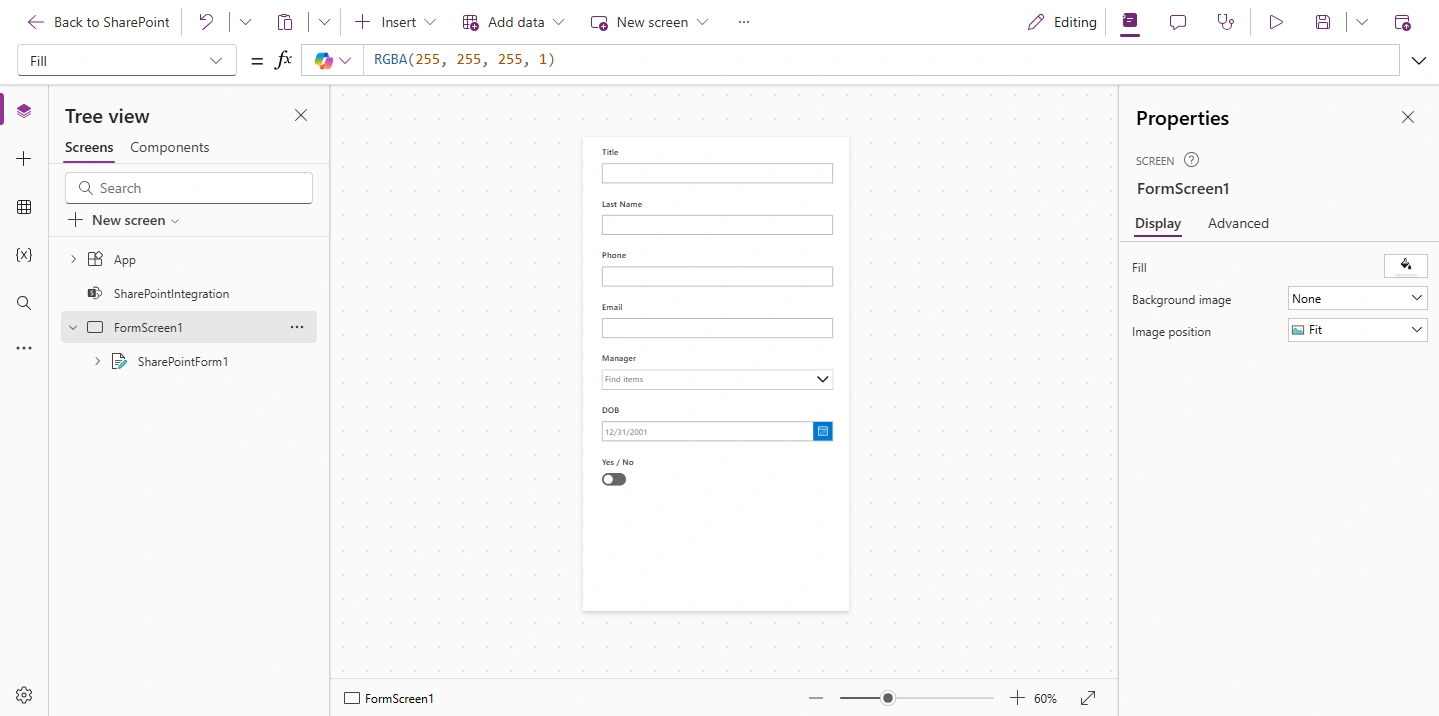This screenshot has height=716, width=1439.
Task: Expand the App tree node
Action: pyautogui.click(x=73, y=260)
